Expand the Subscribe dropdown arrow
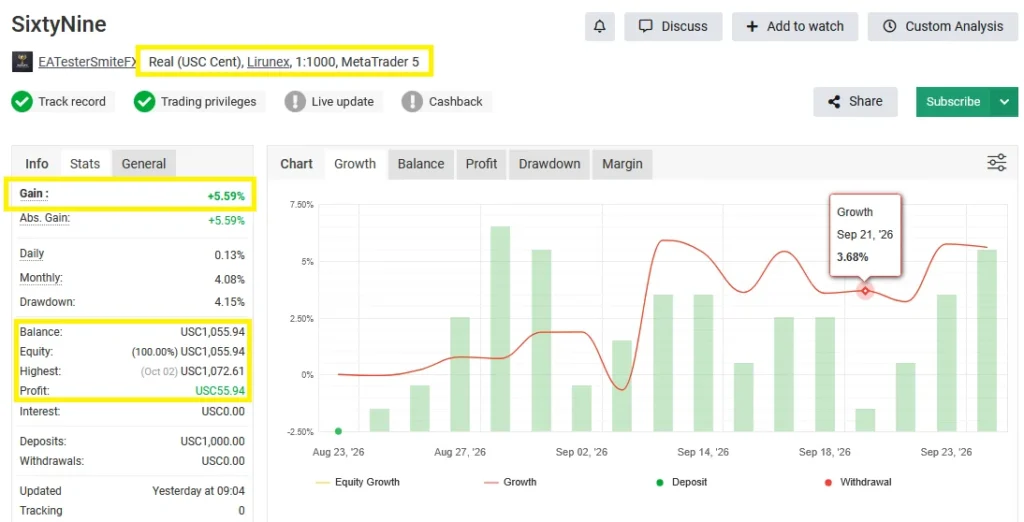The image size is (1024, 522). [x=1004, y=102]
